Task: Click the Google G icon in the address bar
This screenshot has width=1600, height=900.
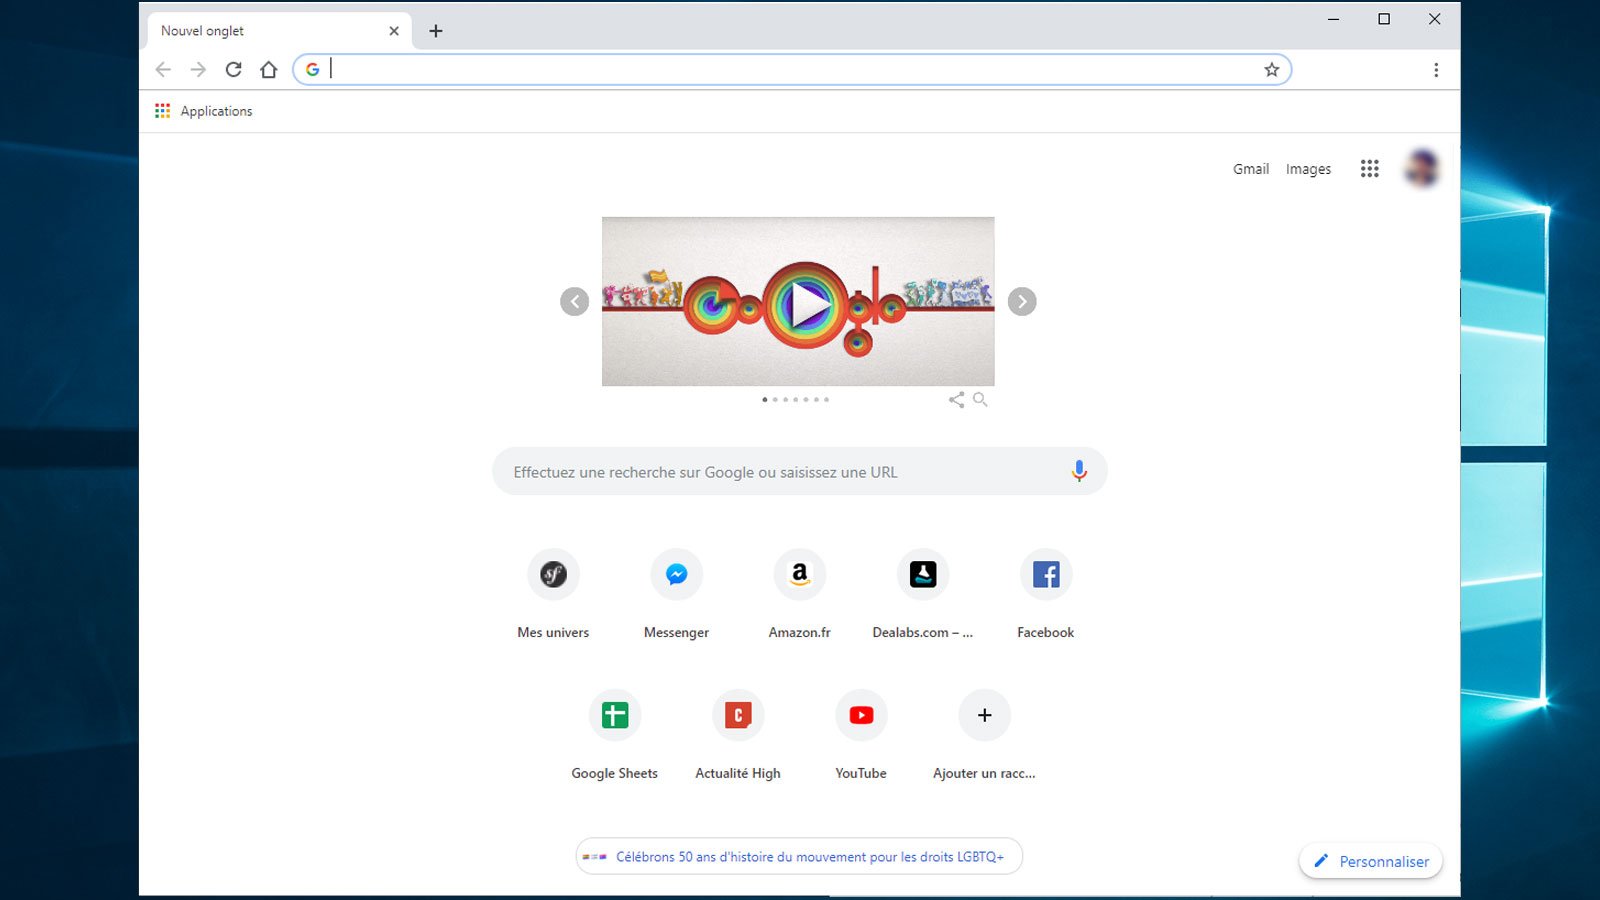Action: 313,69
